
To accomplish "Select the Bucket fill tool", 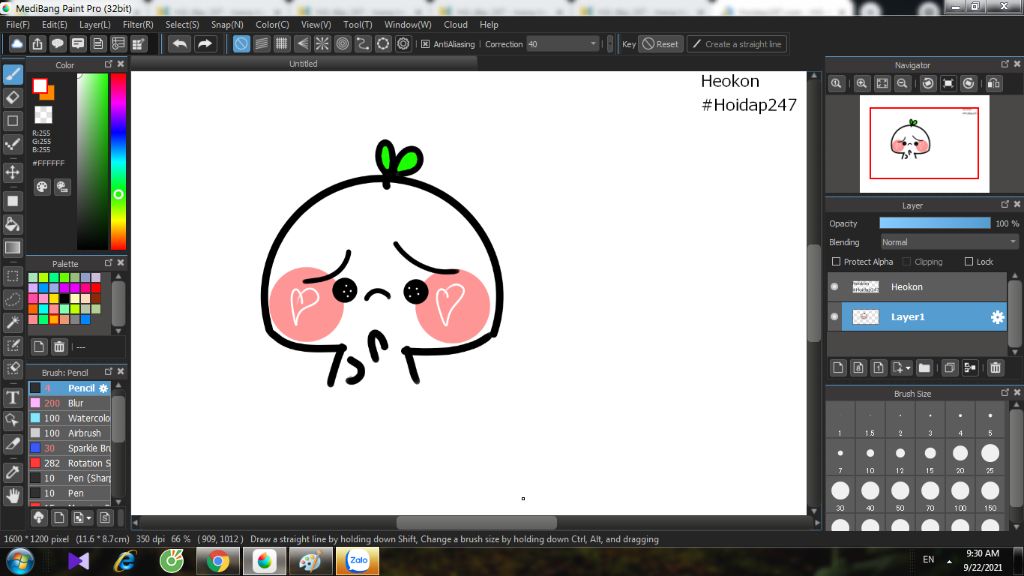I will pyautogui.click(x=12, y=225).
